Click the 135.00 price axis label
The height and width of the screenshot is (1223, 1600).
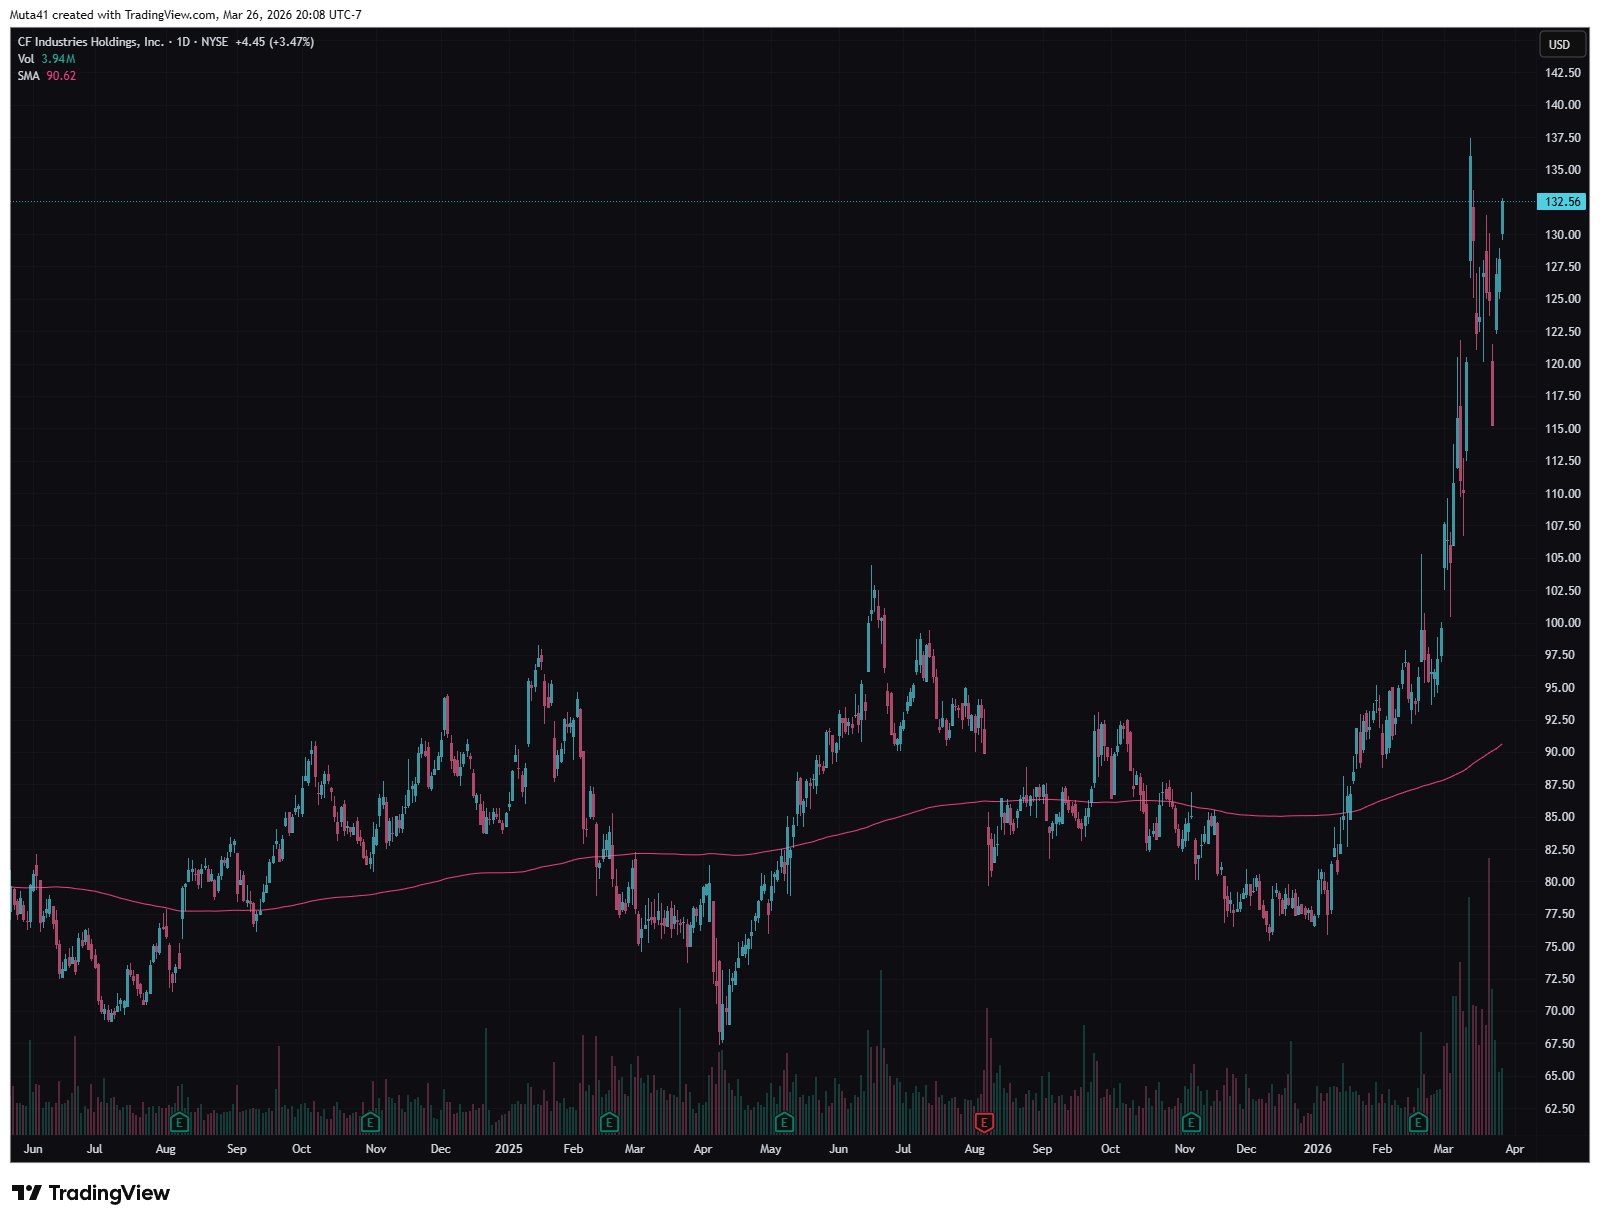tap(1563, 170)
